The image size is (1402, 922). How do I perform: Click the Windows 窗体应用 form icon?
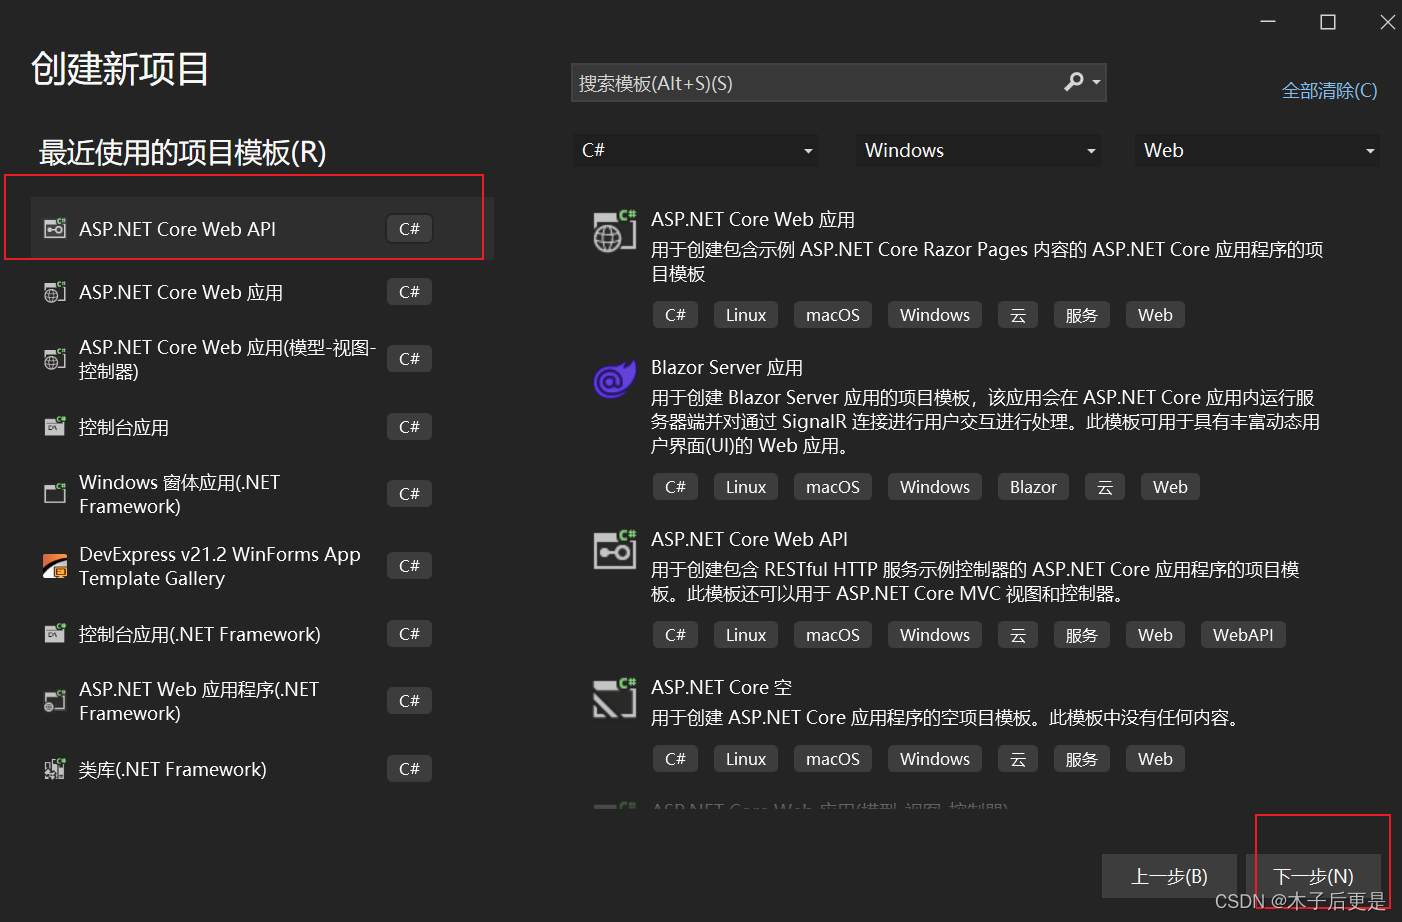54,493
